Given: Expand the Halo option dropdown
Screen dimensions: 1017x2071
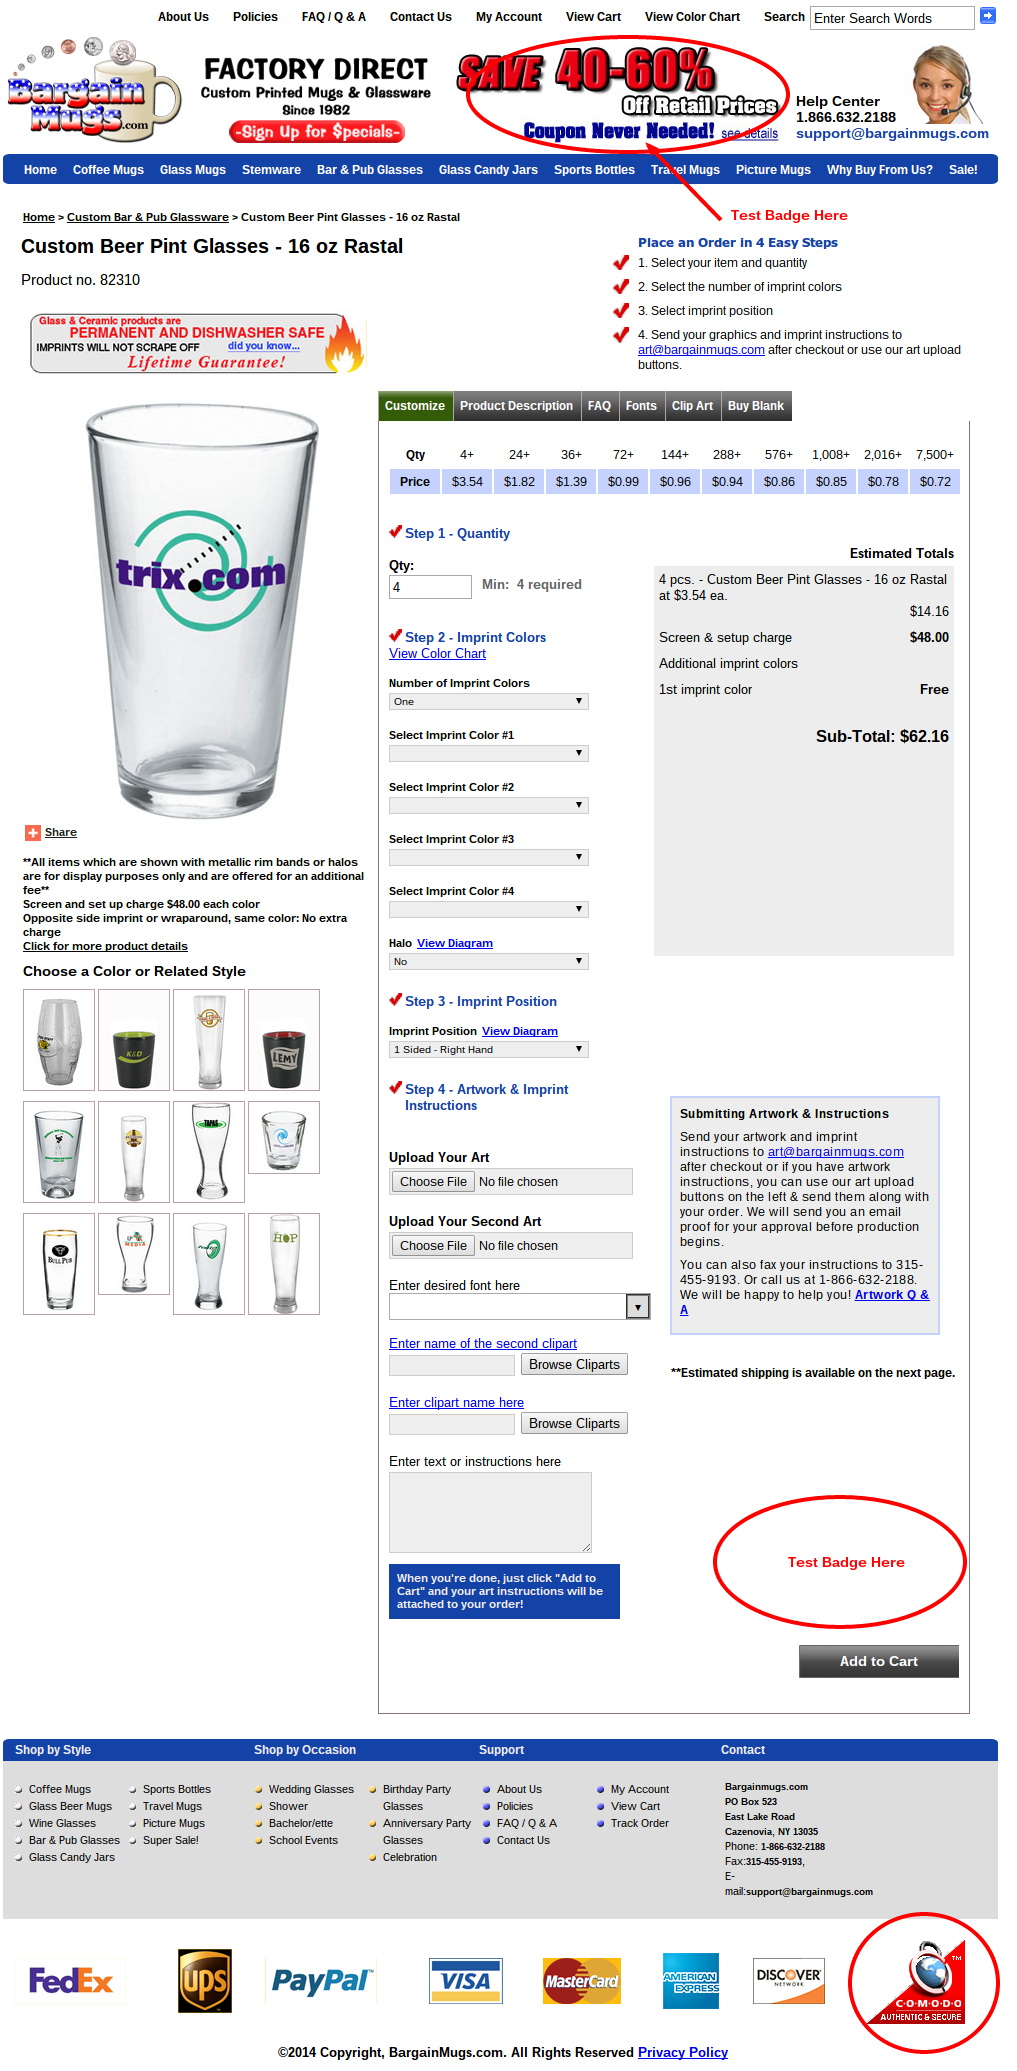Looking at the screenshot, I should click(x=488, y=962).
